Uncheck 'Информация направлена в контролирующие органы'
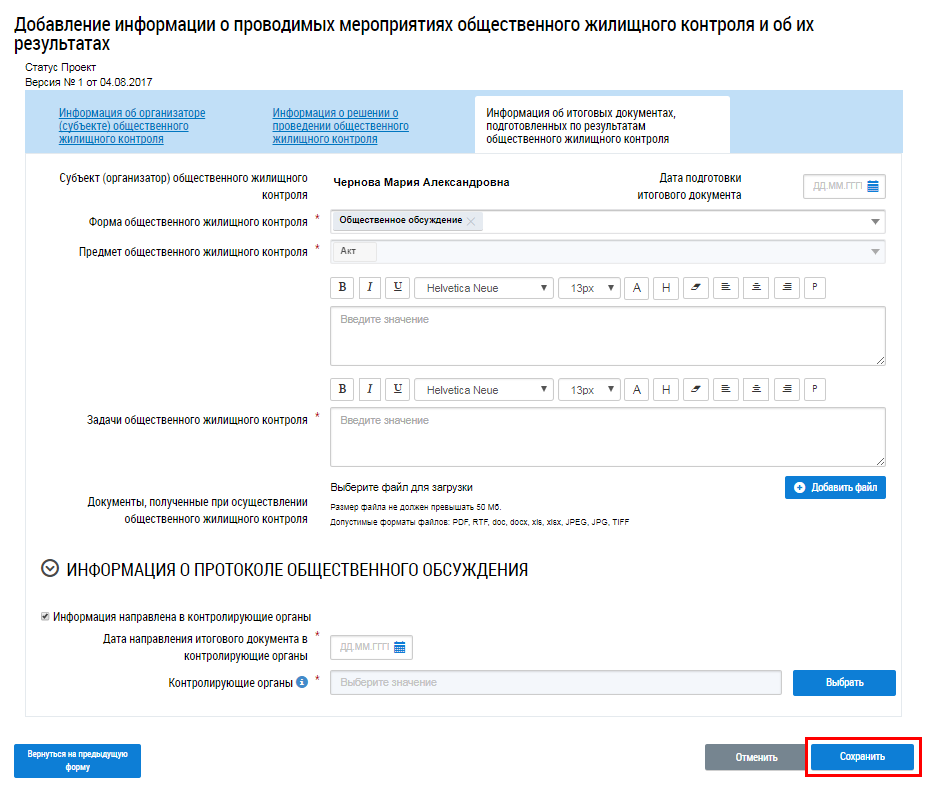Screen dimensions: 932x789 click(x=45, y=617)
